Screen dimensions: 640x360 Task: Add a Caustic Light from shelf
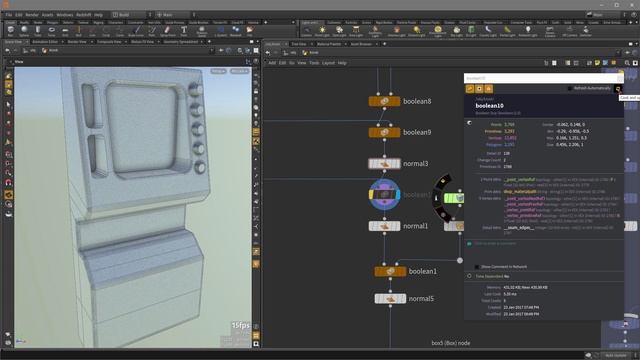[x=488, y=31]
